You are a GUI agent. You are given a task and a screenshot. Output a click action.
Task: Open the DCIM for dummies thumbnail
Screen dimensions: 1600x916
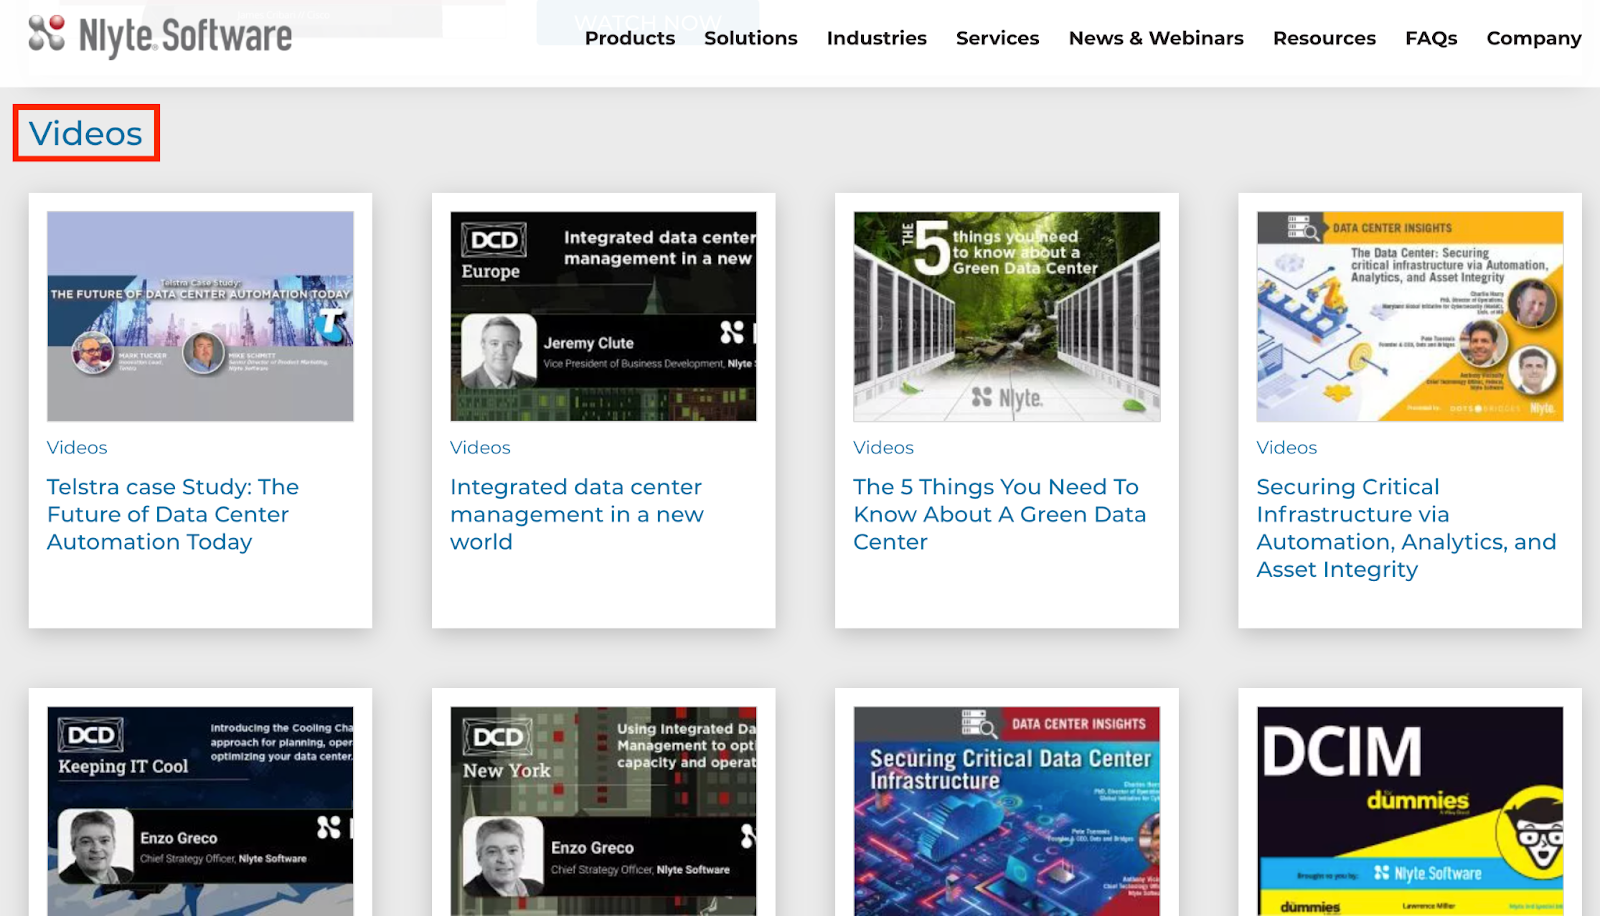(x=1410, y=811)
